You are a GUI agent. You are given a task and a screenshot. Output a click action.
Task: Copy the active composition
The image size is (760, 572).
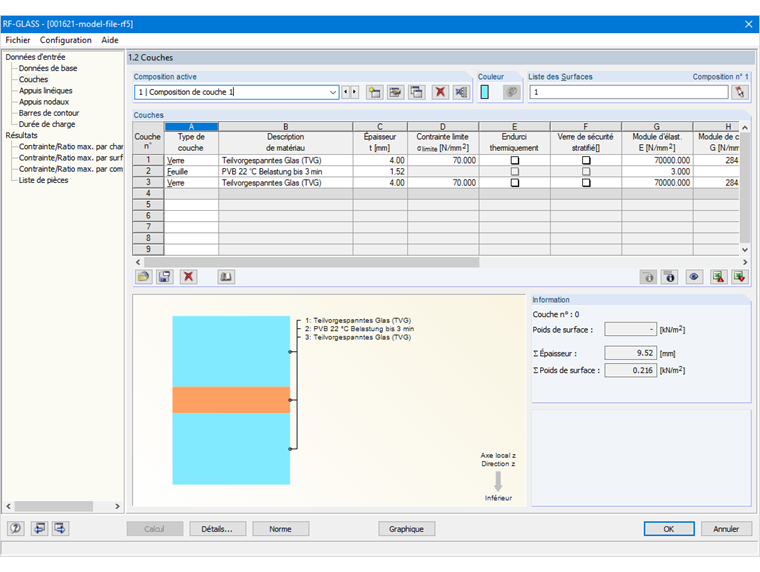[x=417, y=92]
